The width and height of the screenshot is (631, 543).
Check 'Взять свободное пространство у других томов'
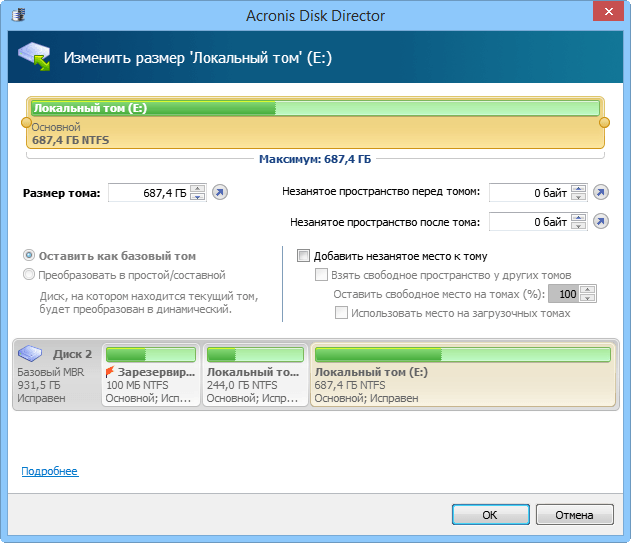pos(321,275)
